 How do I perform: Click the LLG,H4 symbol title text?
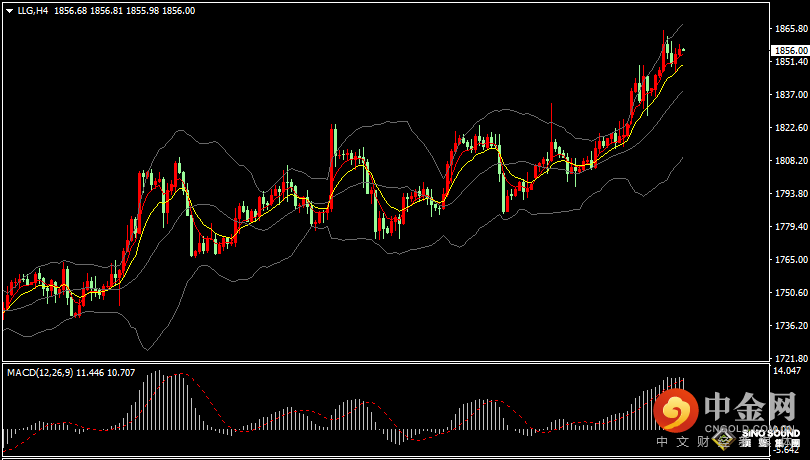tap(32, 10)
